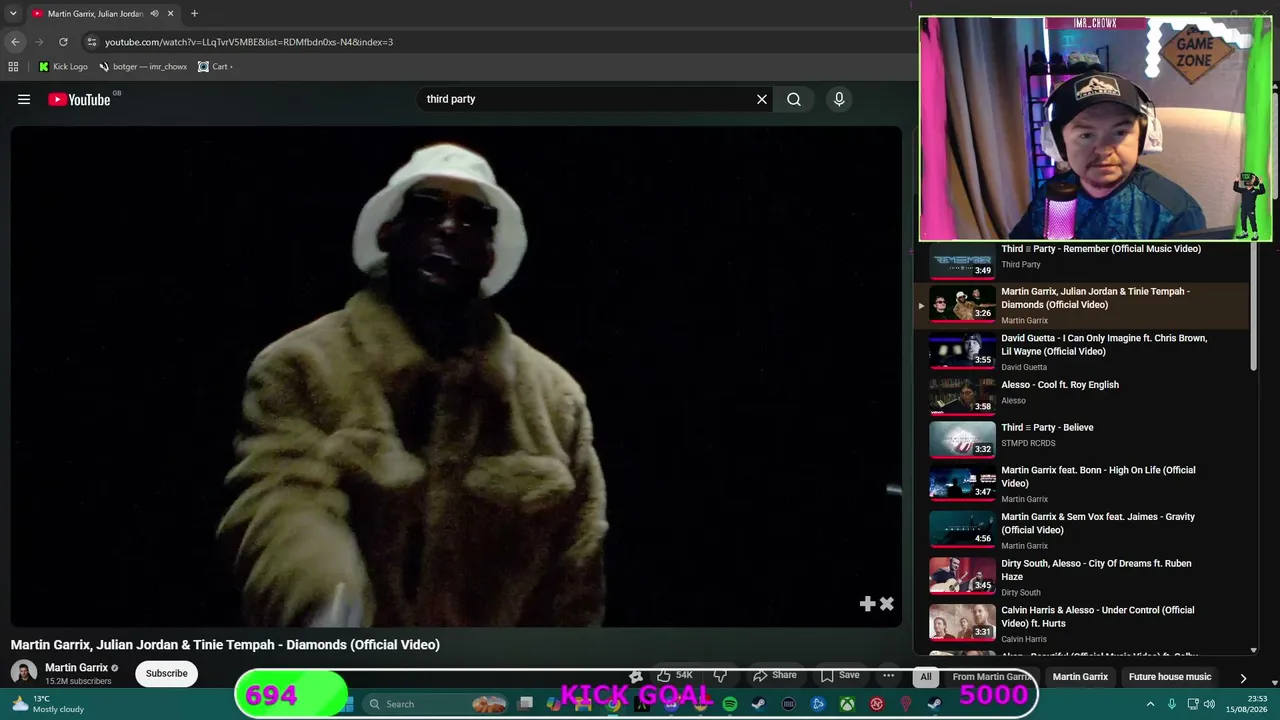Open Xbox app from the taskbar

[847, 704]
